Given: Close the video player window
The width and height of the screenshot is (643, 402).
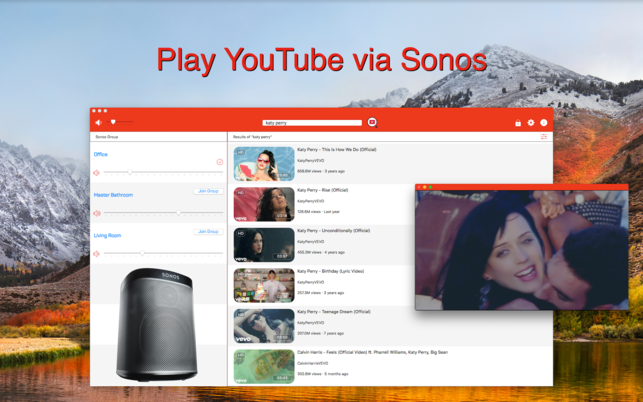Looking at the screenshot, I should (x=419, y=187).
